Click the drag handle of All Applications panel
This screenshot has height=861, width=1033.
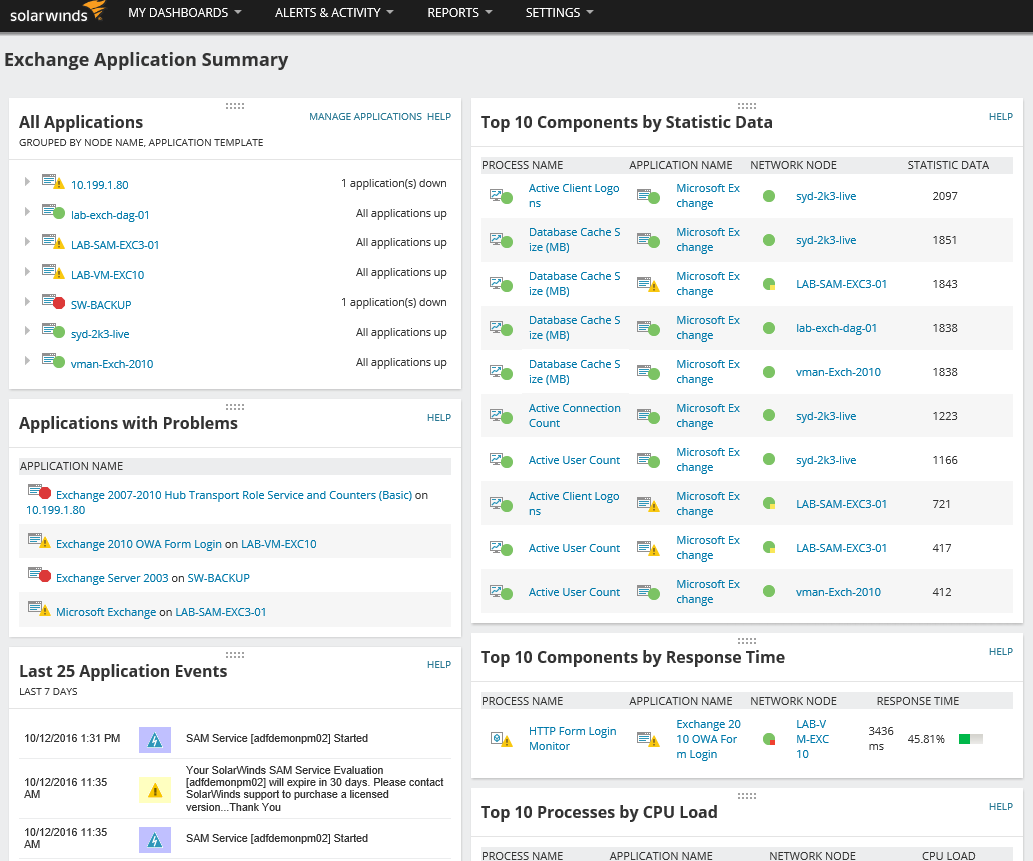(x=235, y=106)
